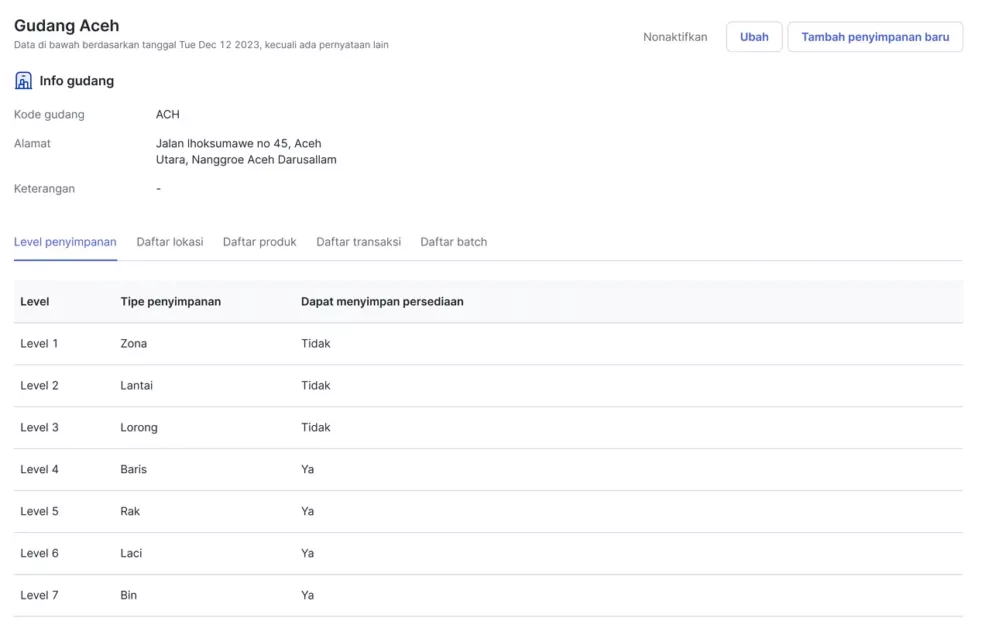Screen dimensions: 982x628
Task: Click Ya in the Baris row
Action: [308, 470]
